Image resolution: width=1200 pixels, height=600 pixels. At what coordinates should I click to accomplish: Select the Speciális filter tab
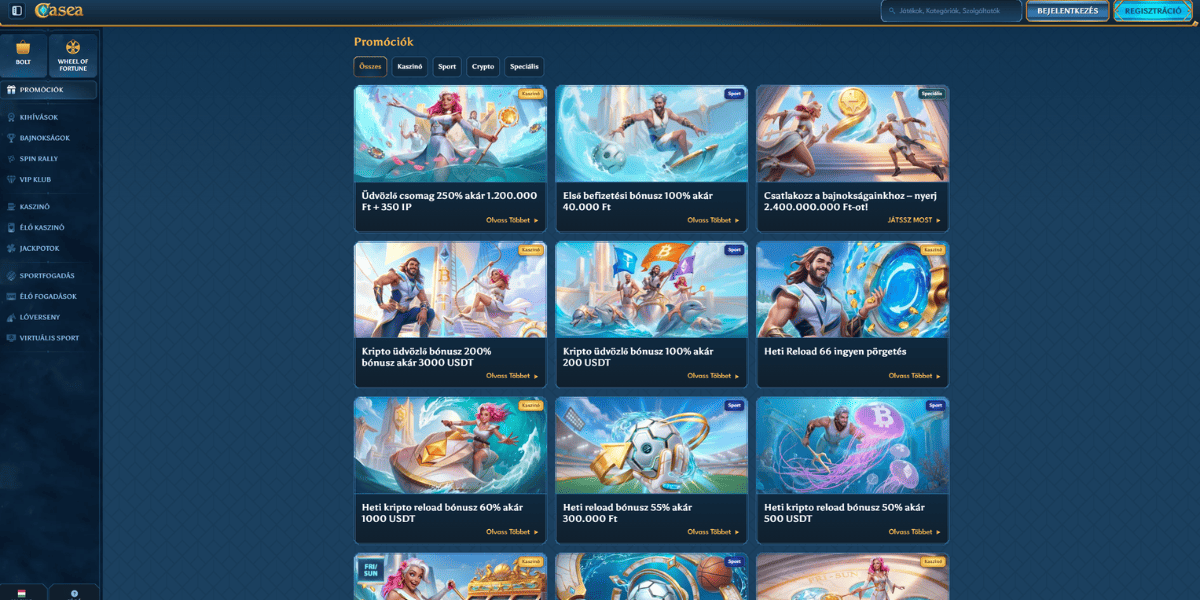click(524, 67)
